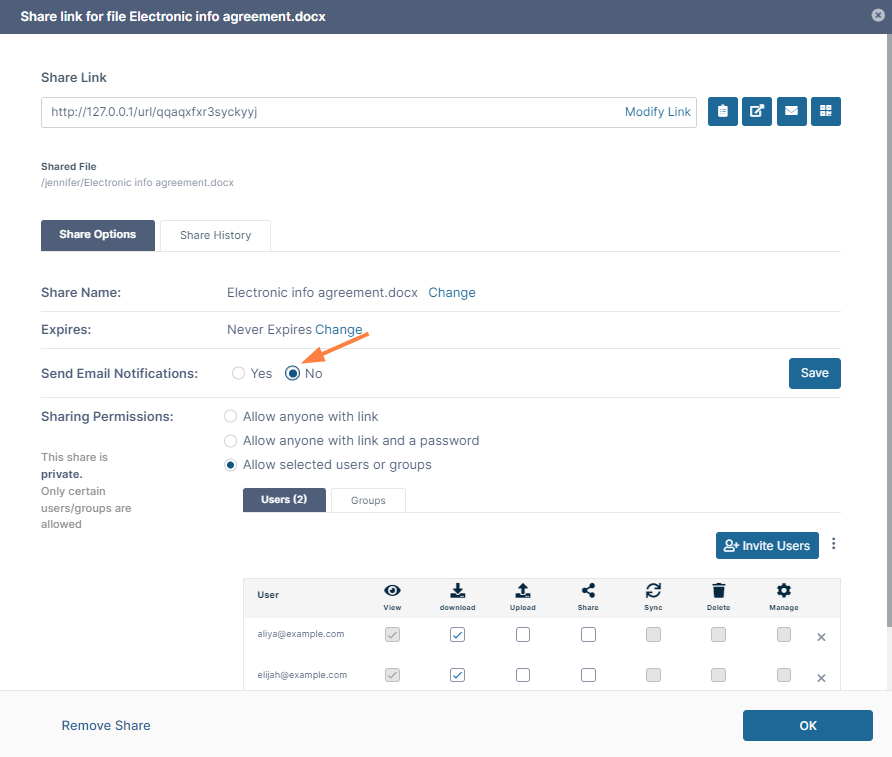Image resolution: width=892 pixels, height=757 pixels.
Task: Remove aliya@example.com from the share
Action: 821,637
